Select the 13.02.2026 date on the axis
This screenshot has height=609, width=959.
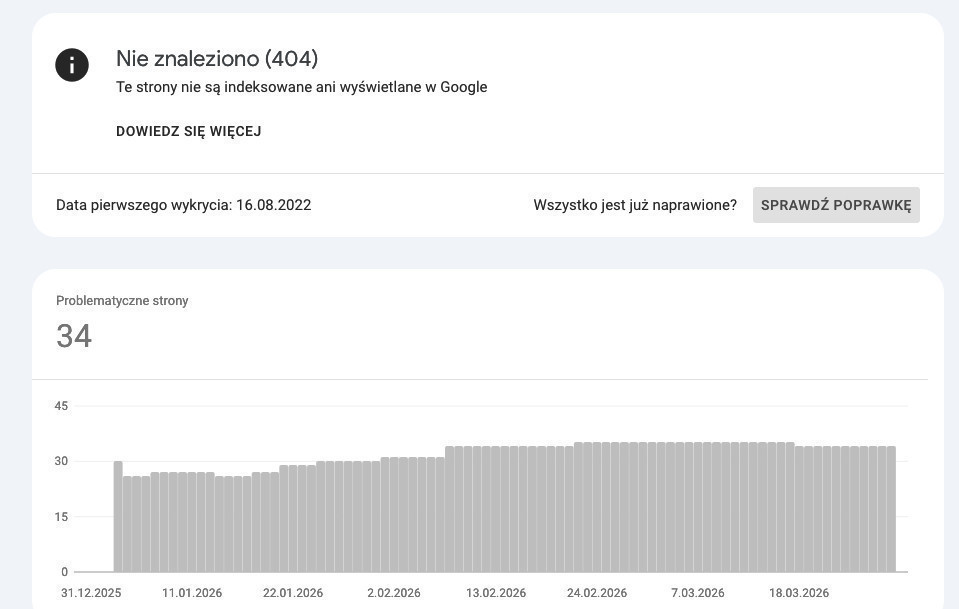tap(496, 593)
